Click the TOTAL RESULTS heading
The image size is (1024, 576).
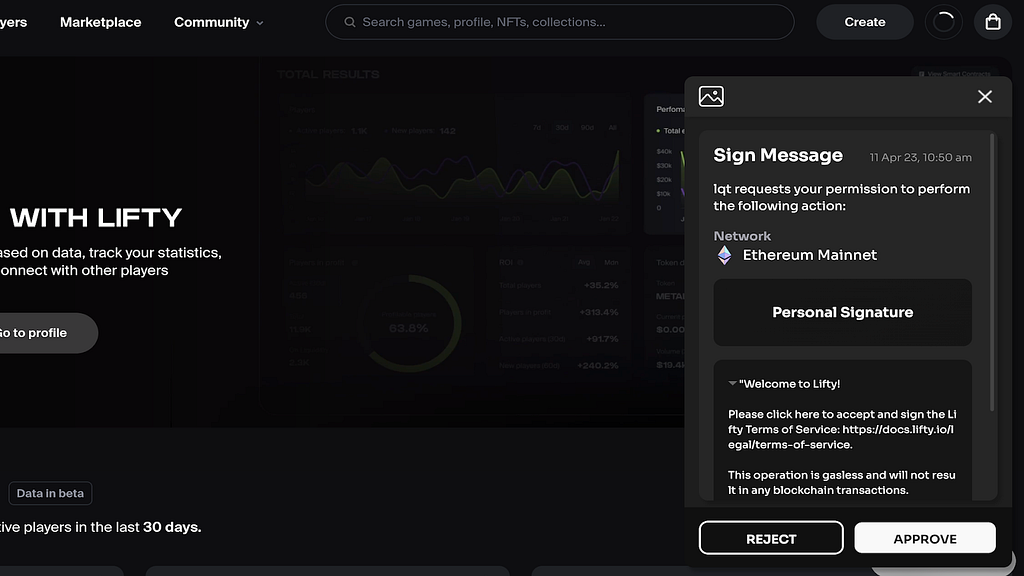click(328, 74)
